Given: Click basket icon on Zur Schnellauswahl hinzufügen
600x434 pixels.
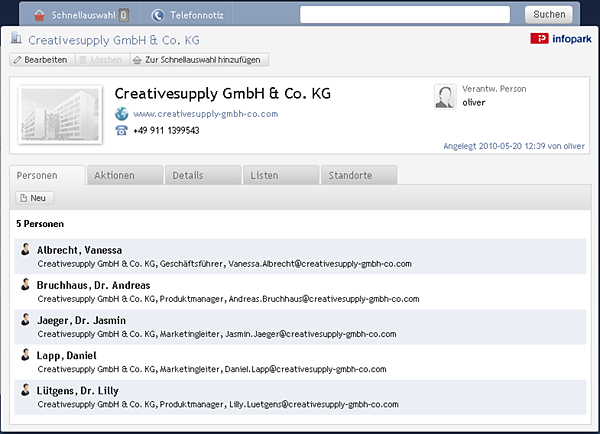Looking at the screenshot, I should tap(137, 60).
